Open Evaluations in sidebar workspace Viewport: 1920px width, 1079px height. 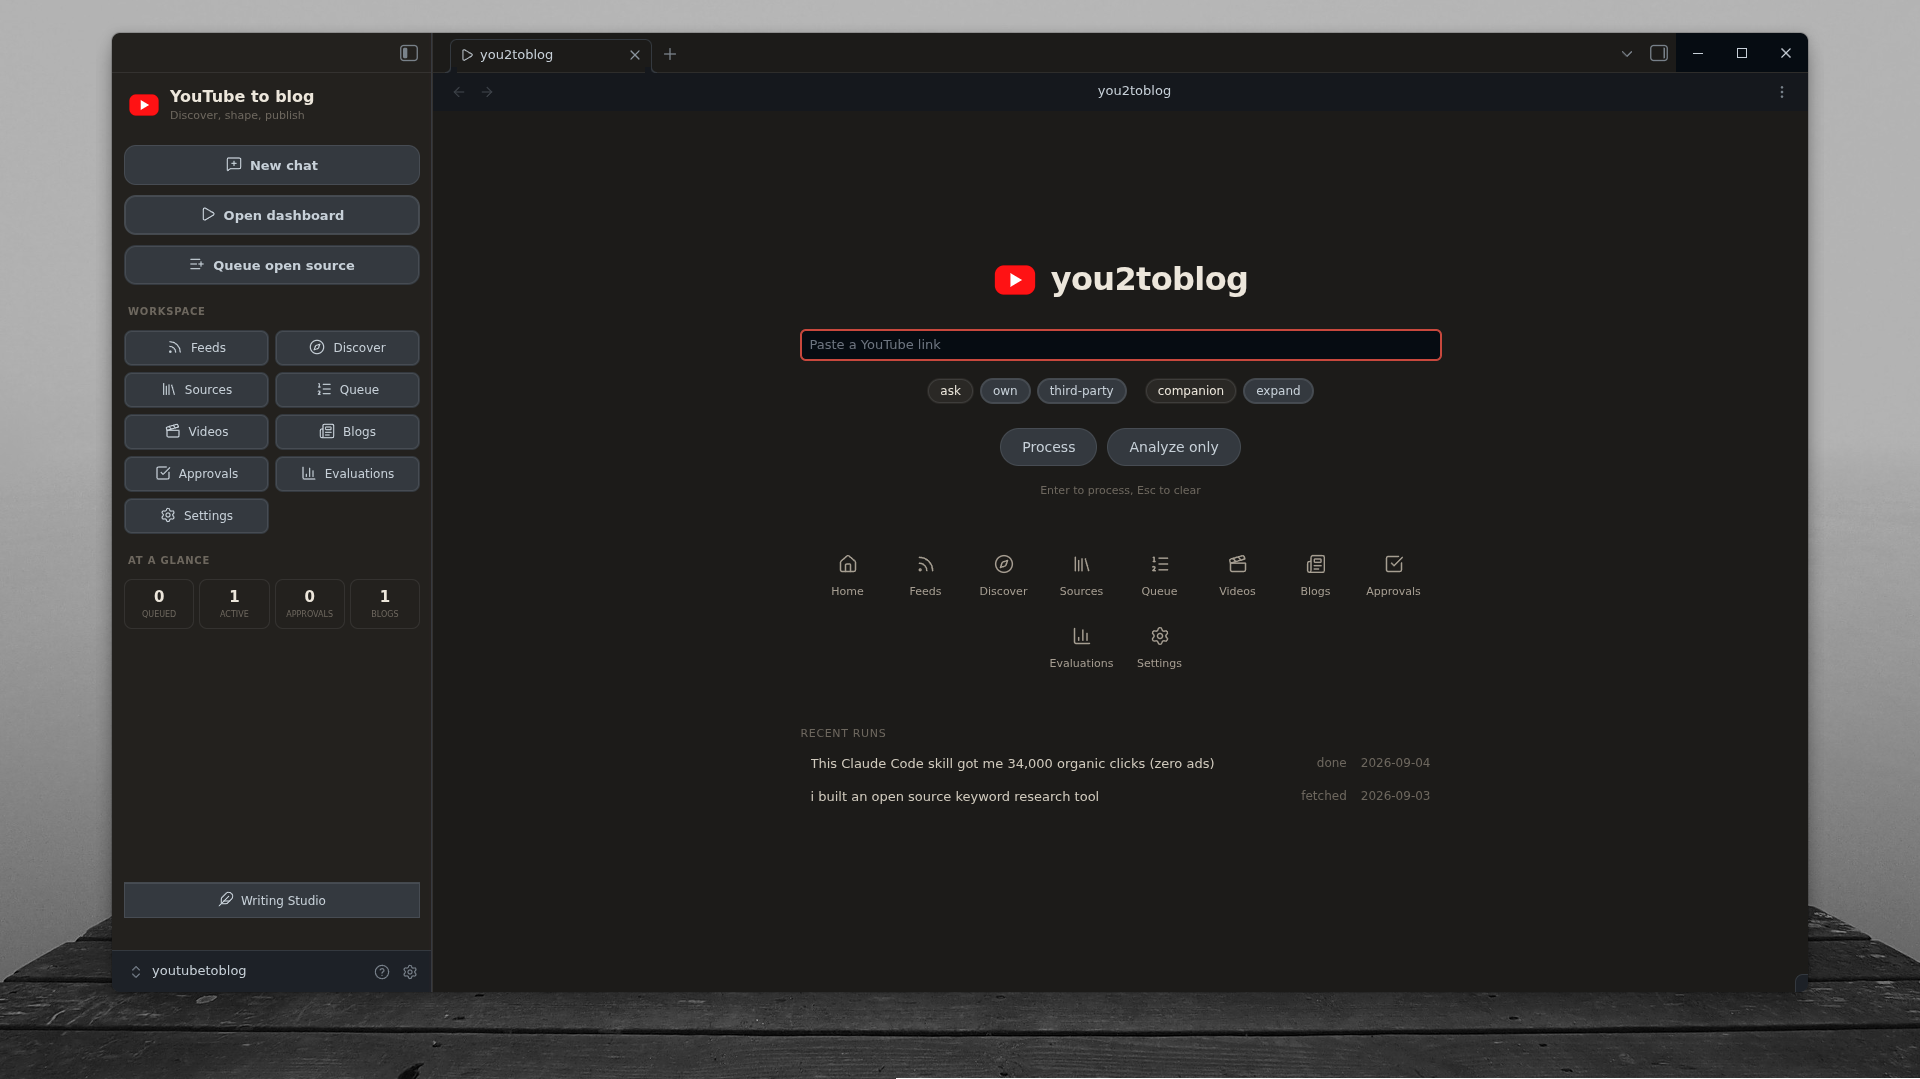point(347,474)
